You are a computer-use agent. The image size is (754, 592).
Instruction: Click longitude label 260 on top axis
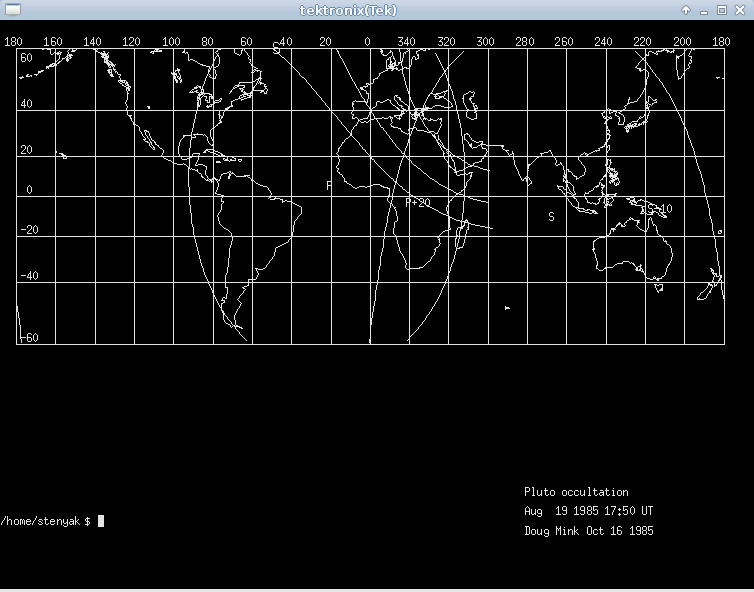tap(564, 42)
